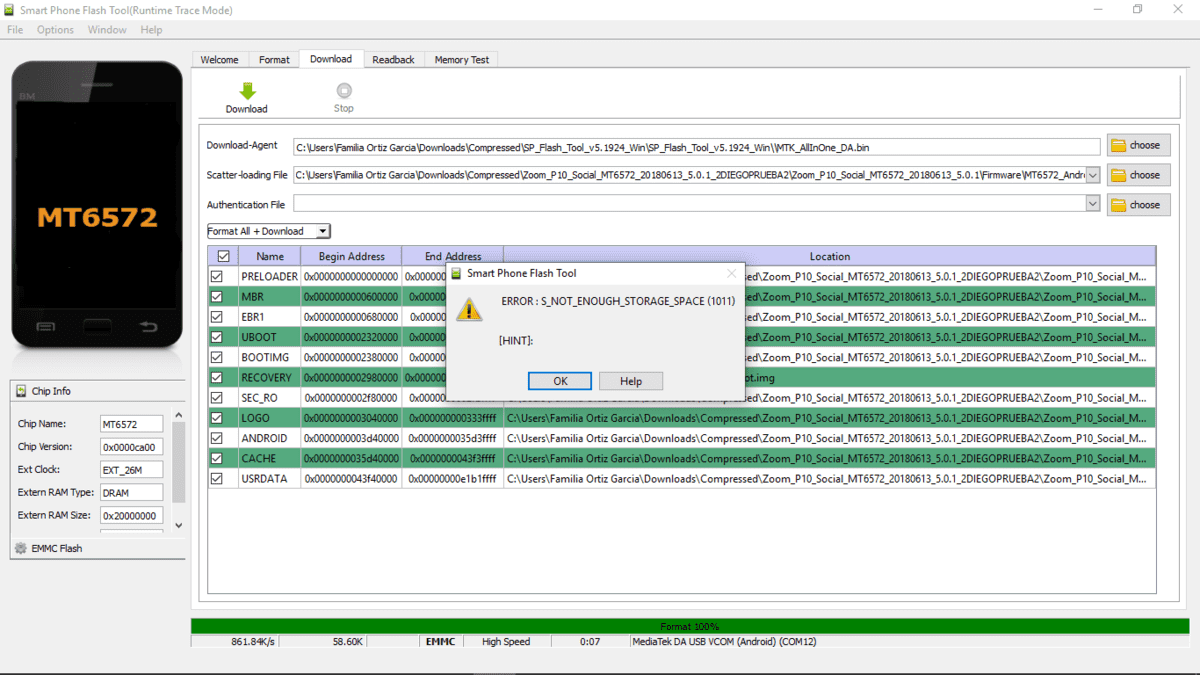Viewport: 1200px width, 675px height.
Task: Click the Stop icon in toolbar
Action: [x=344, y=91]
